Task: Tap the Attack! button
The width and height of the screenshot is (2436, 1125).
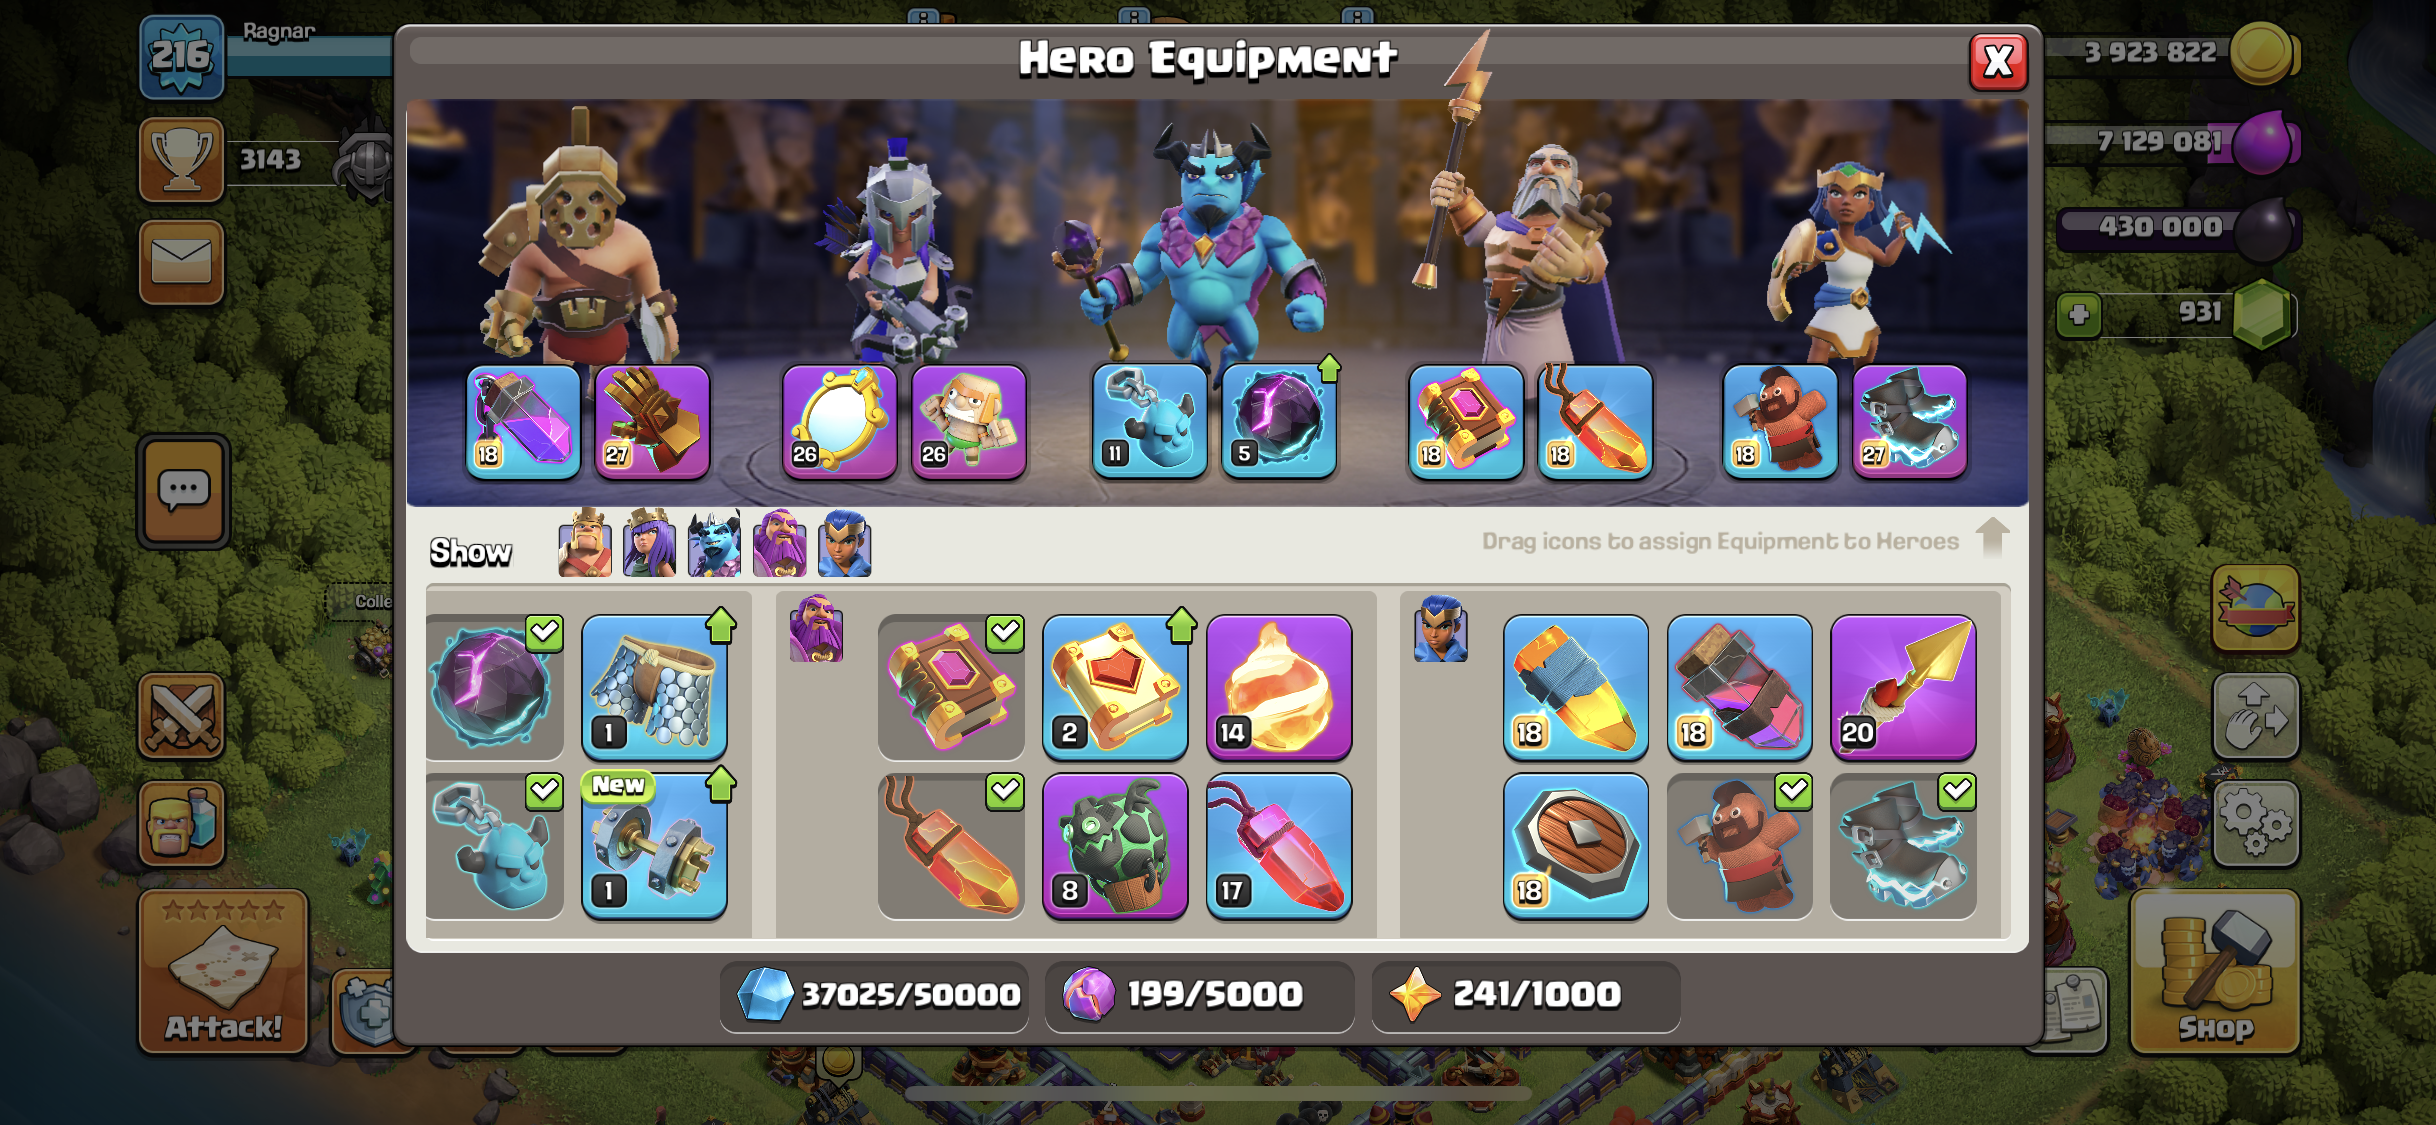Action: tap(223, 971)
